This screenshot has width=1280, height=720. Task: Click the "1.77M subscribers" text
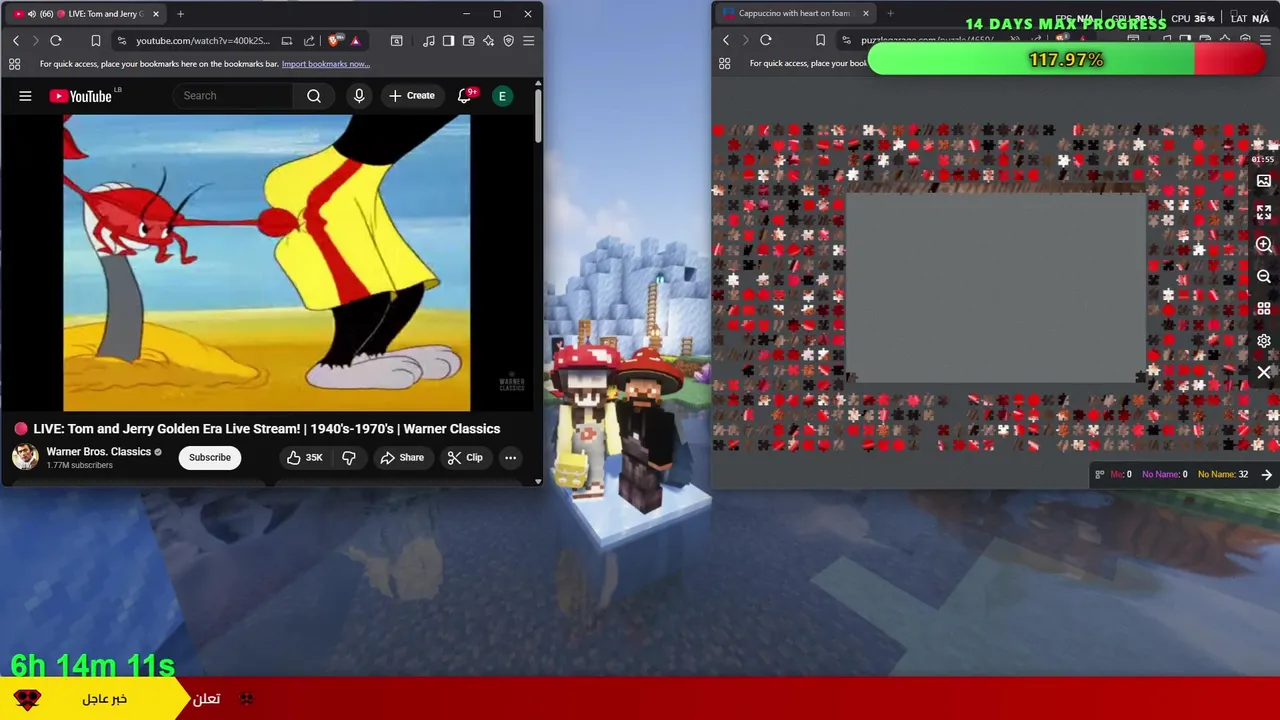(x=79, y=466)
